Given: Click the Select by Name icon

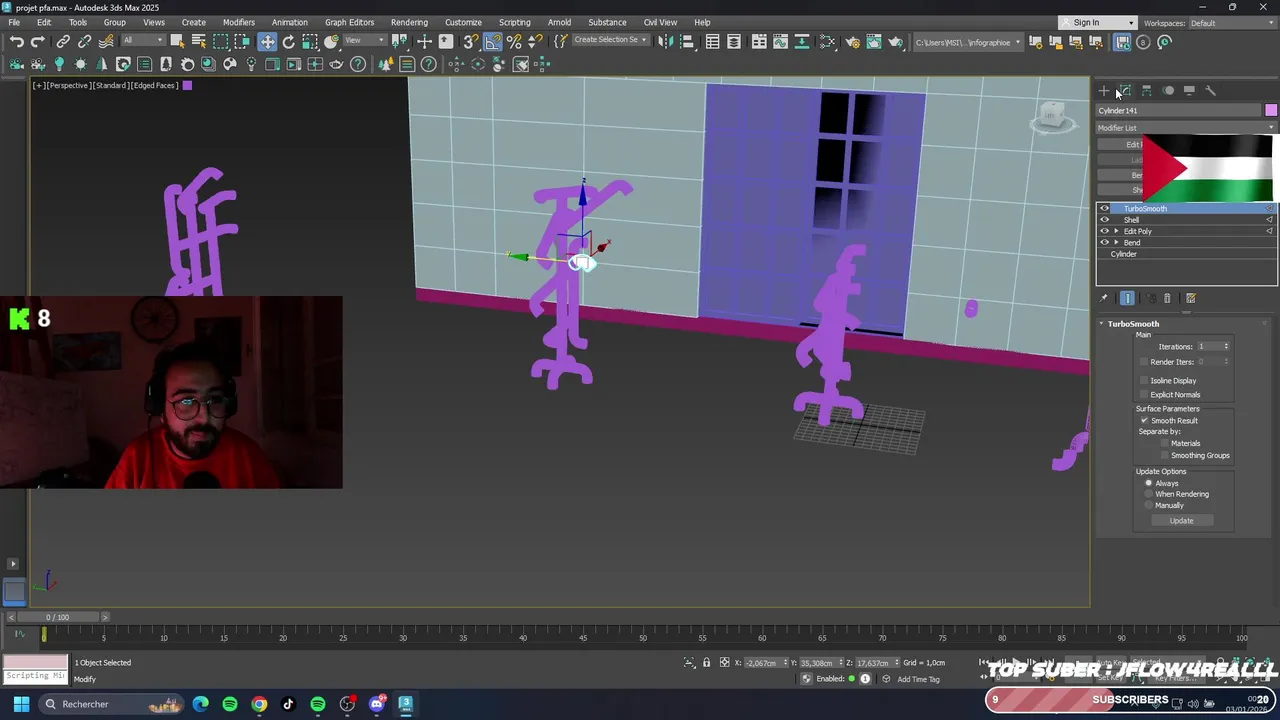Looking at the screenshot, I should pos(198,42).
